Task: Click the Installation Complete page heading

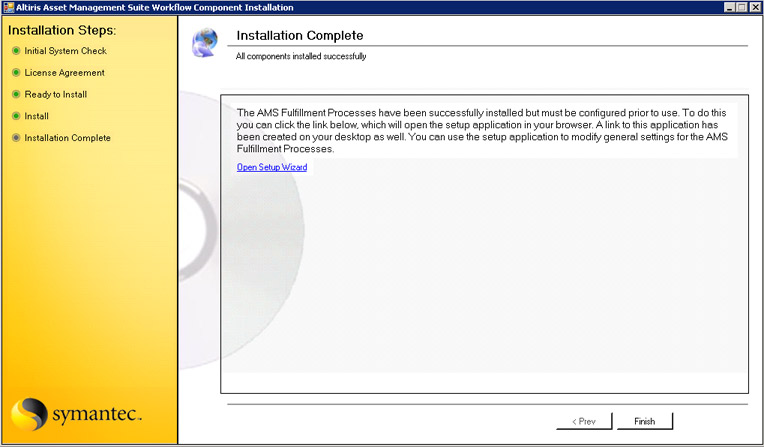Action: point(300,36)
